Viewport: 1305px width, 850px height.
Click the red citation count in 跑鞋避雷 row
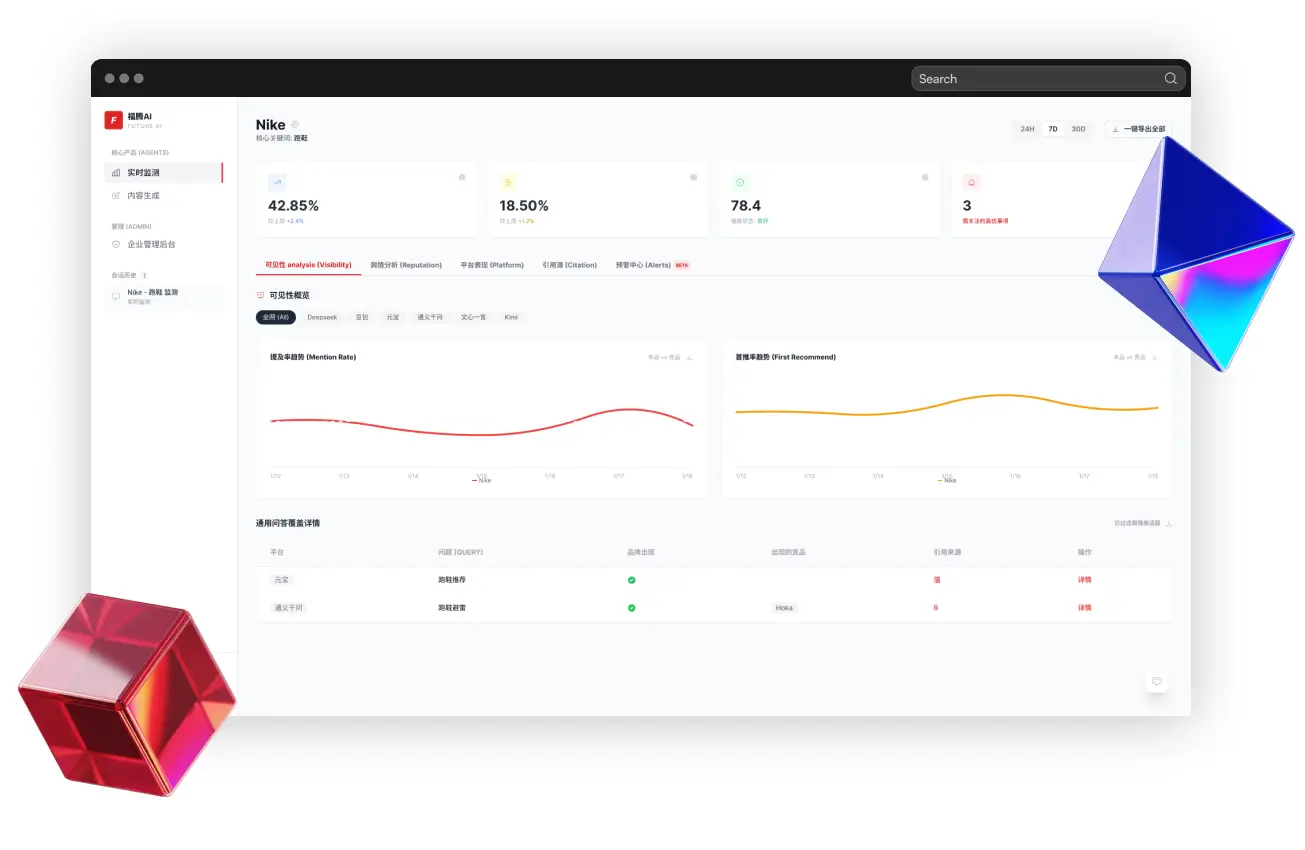(x=936, y=608)
